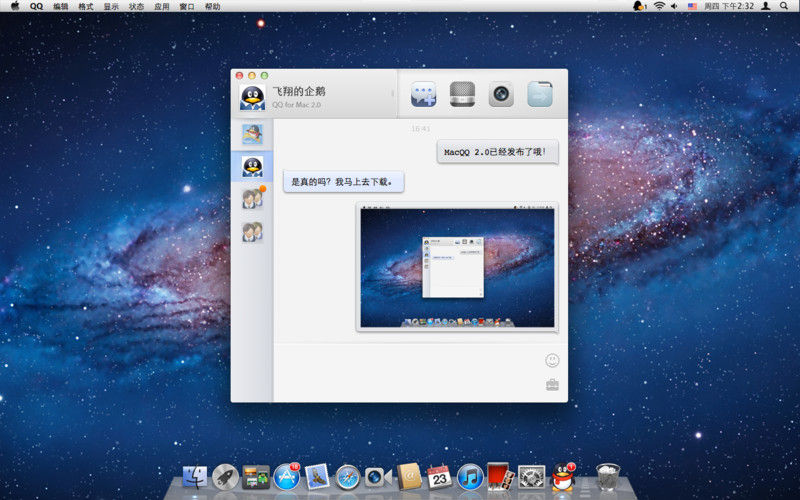Viewport: 800px width, 500px height.
Task: Open Mission Control in the Dock
Action: click(x=256, y=478)
